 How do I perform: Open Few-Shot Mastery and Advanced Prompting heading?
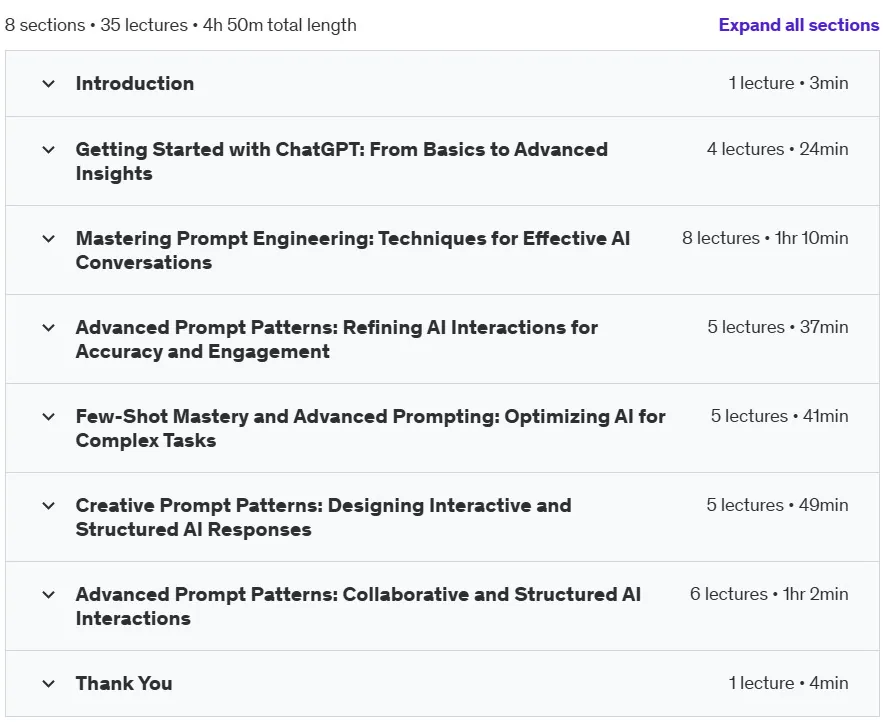(371, 429)
